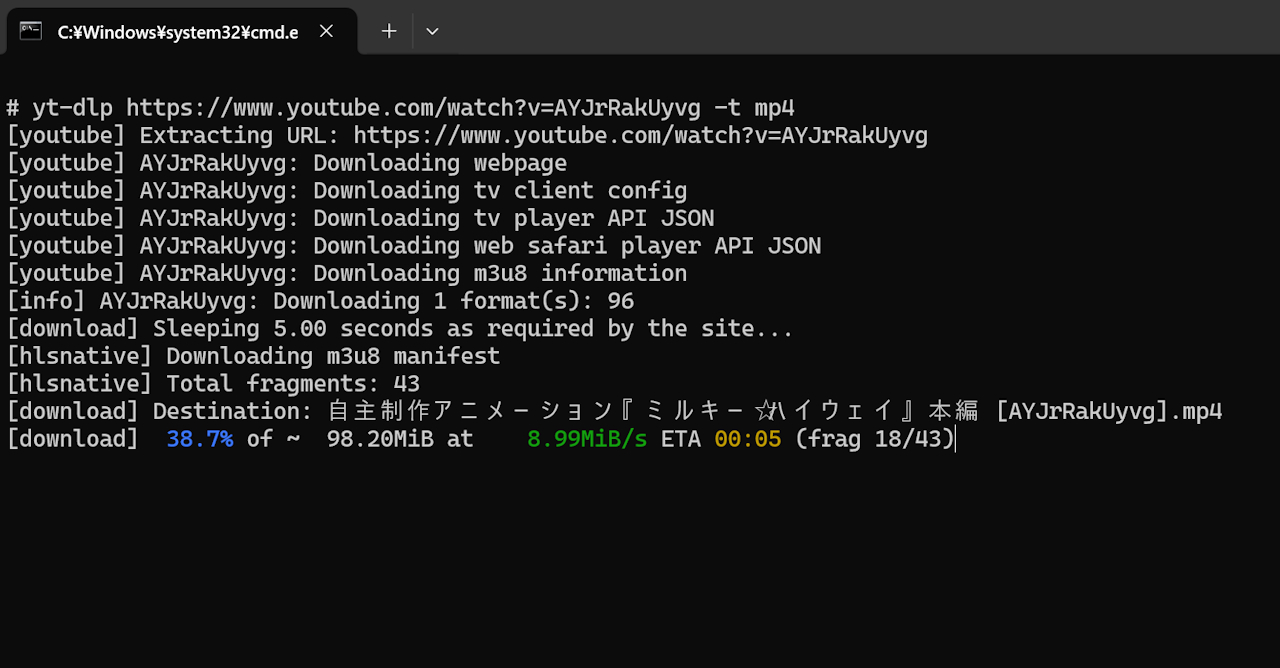Select the C:¥Windows¥system32¥cmd.exe tab title
The width and height of the screenshot is (1280, 668).
coord(177,32)
